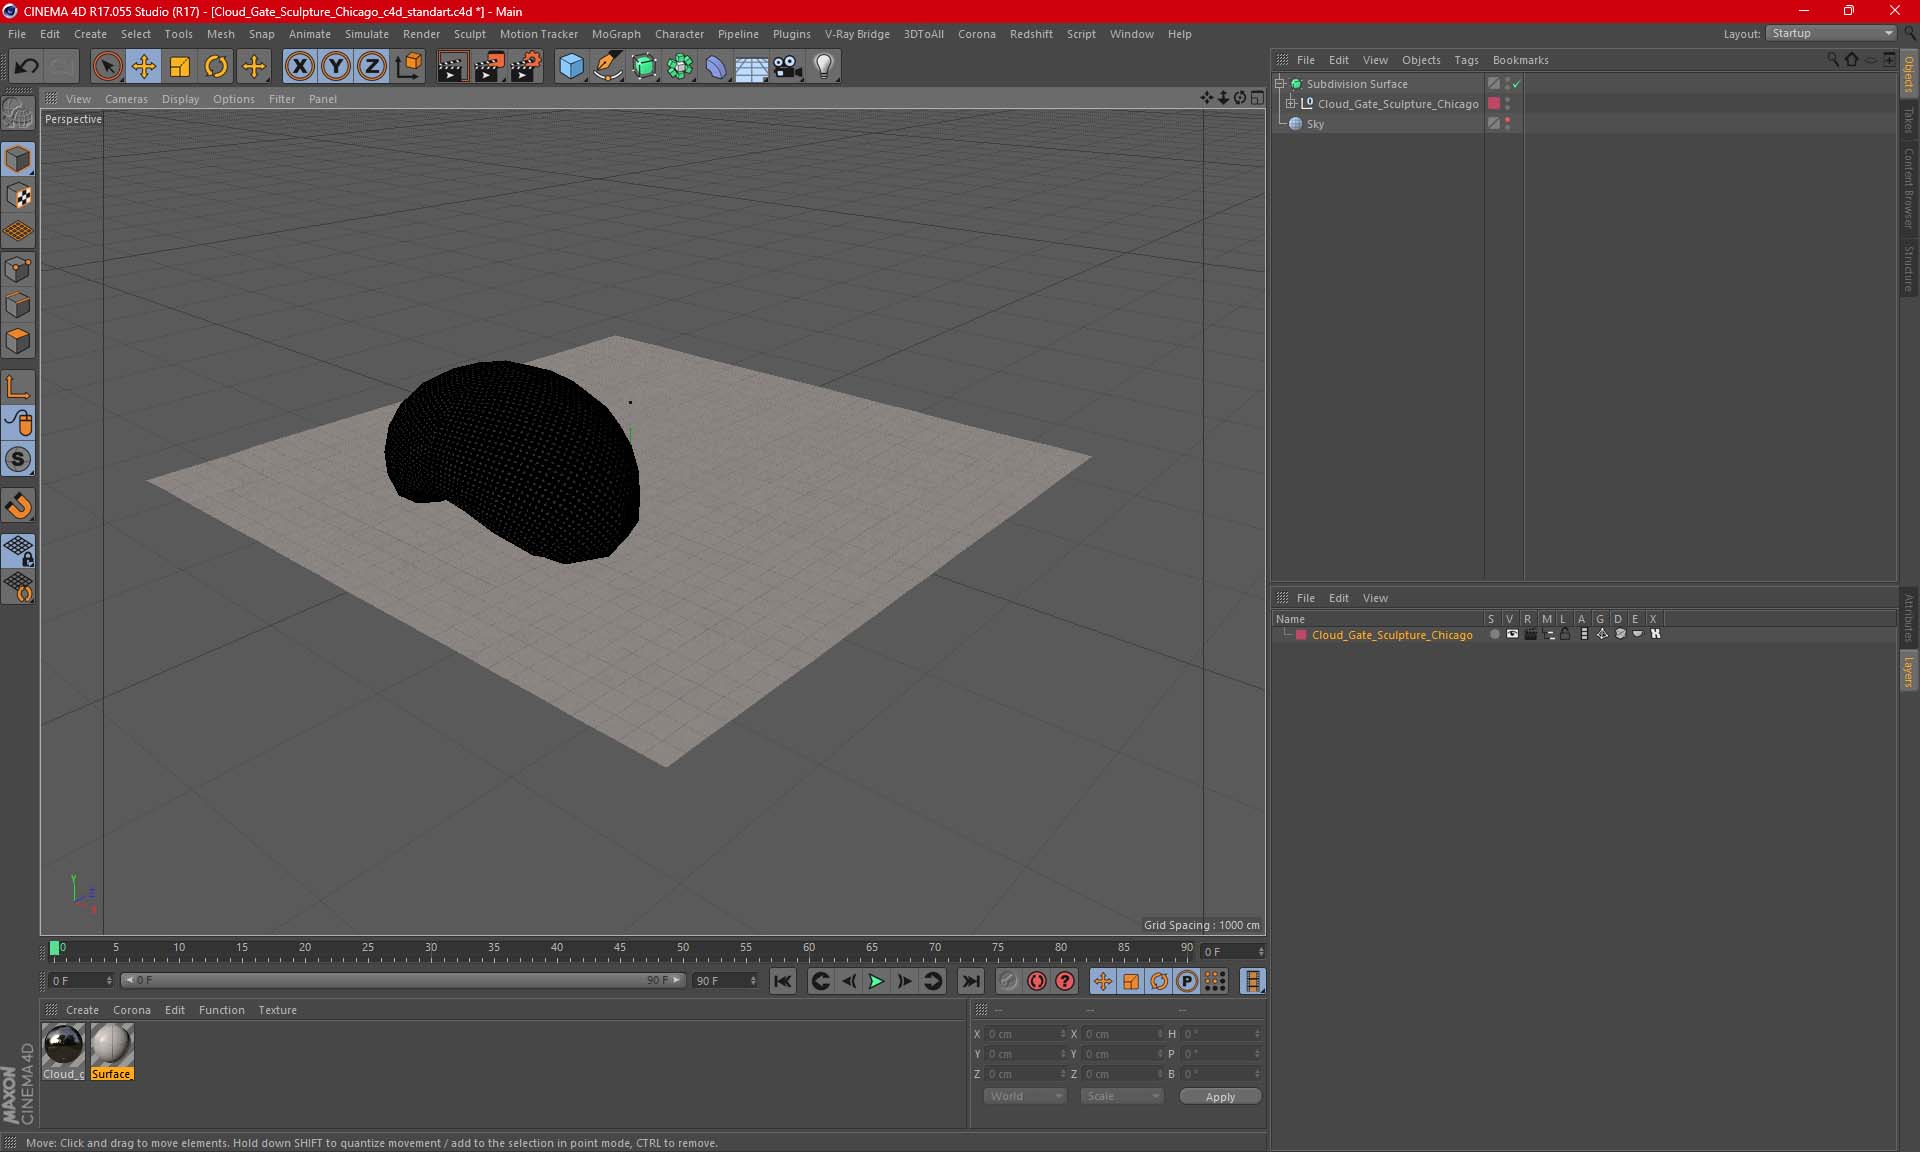The width and height of the screenshot is (1920, 1152).
Task: Click the Apply button
Action: (1220, 1097)
